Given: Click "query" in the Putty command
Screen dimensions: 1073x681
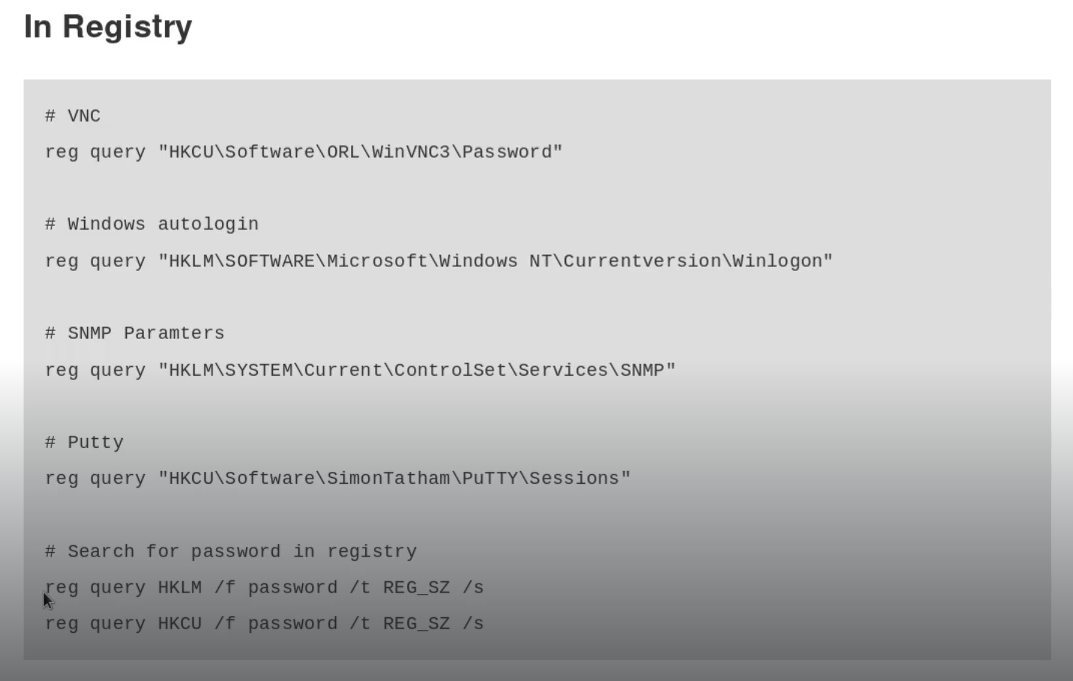Looking at the screenshot, I should tap(118, 478).
